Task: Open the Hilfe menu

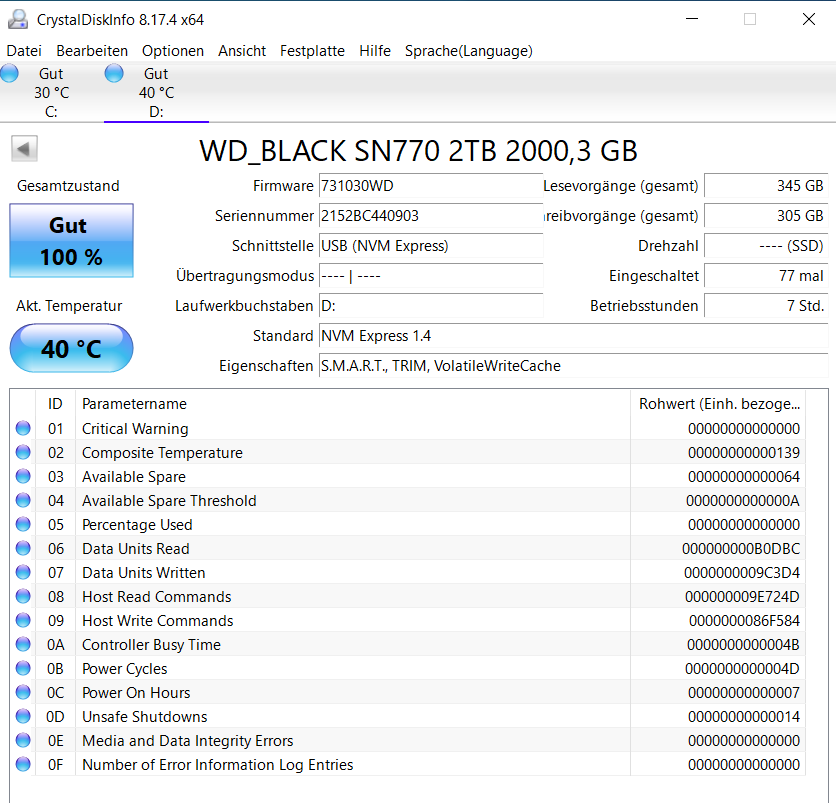Action: click(375, 51)
